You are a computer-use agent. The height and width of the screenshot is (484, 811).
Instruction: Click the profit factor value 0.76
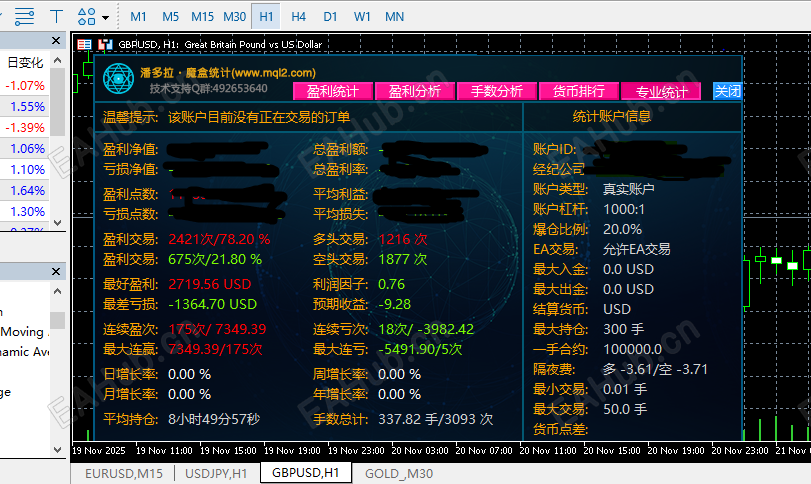click(x=392, y=284)
